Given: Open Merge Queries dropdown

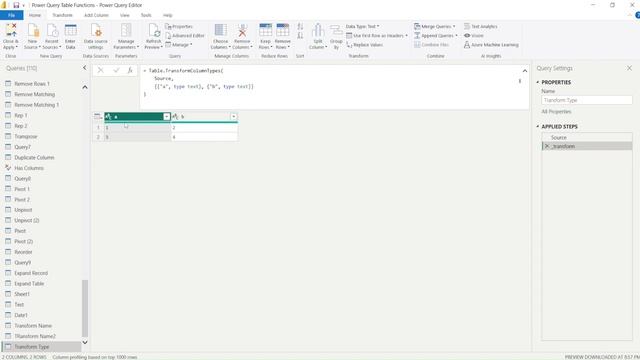Looking at the screenshot, I should pyautogui.click(x=434, y=27).
